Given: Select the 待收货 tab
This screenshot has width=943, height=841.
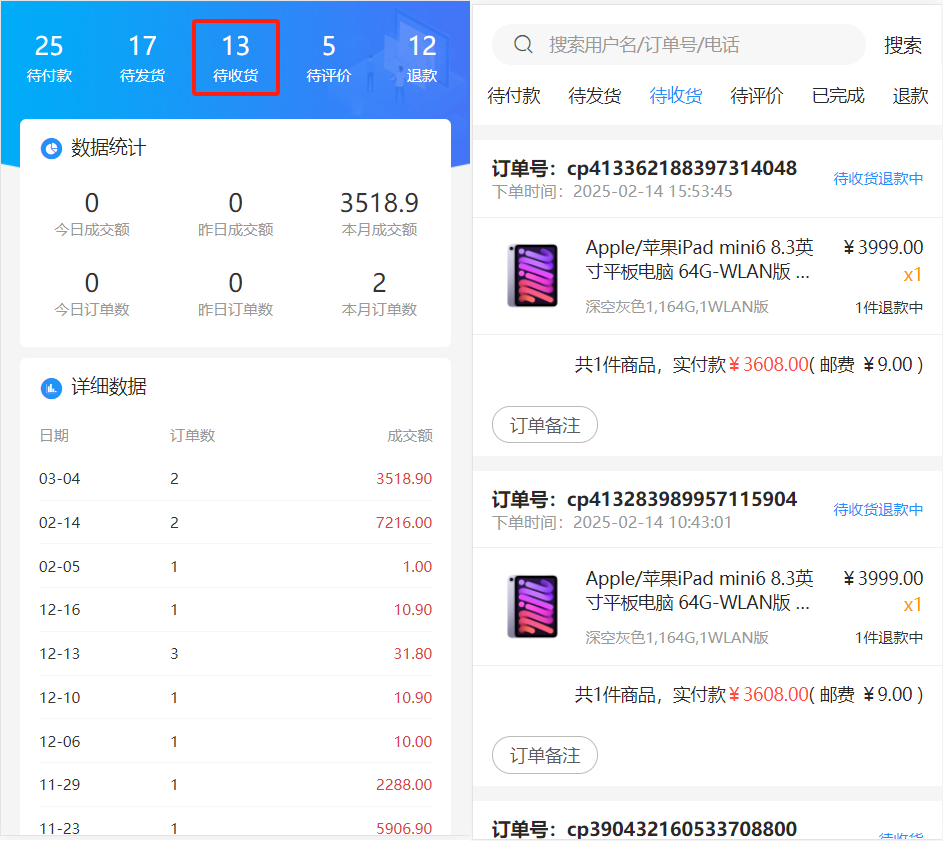Looking at the screenshot, I should point(676,96).
